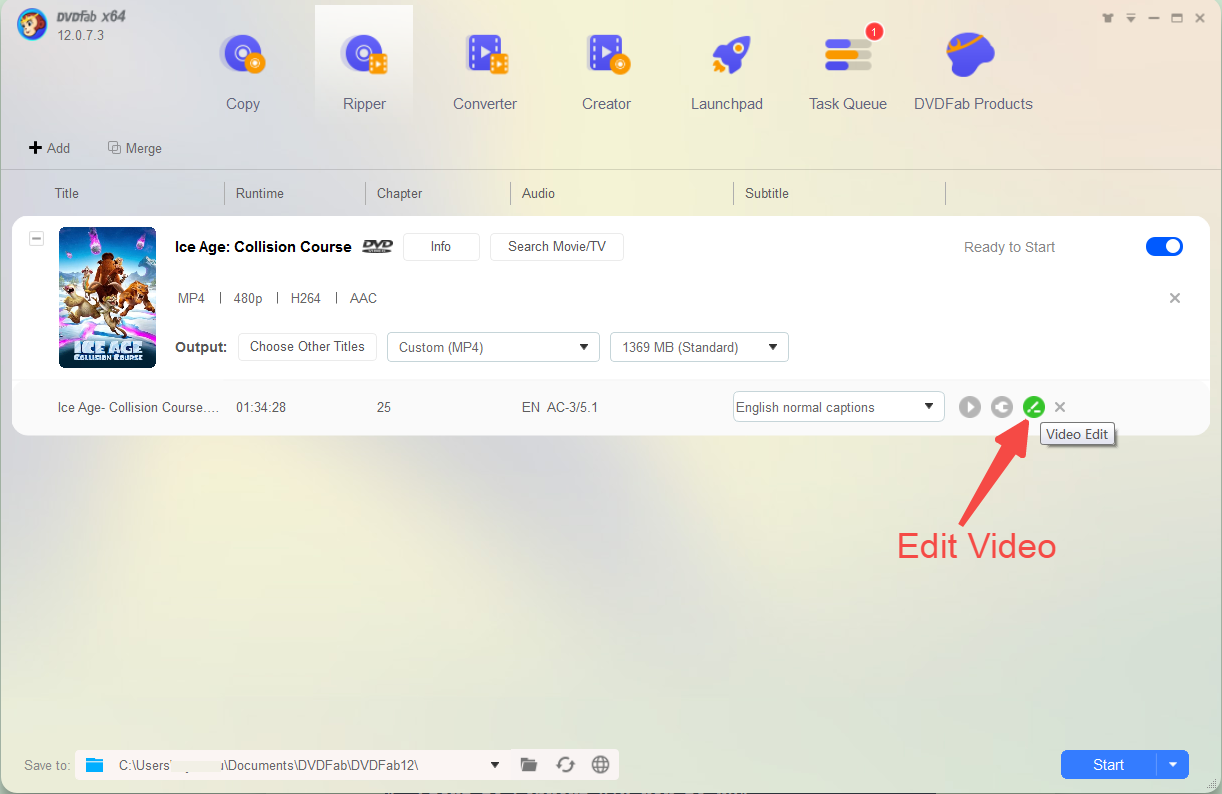This screenshot has width=1222, height=794.
Task: Click the DVDFab monkey logo
Action: click(x=32, y=26)
